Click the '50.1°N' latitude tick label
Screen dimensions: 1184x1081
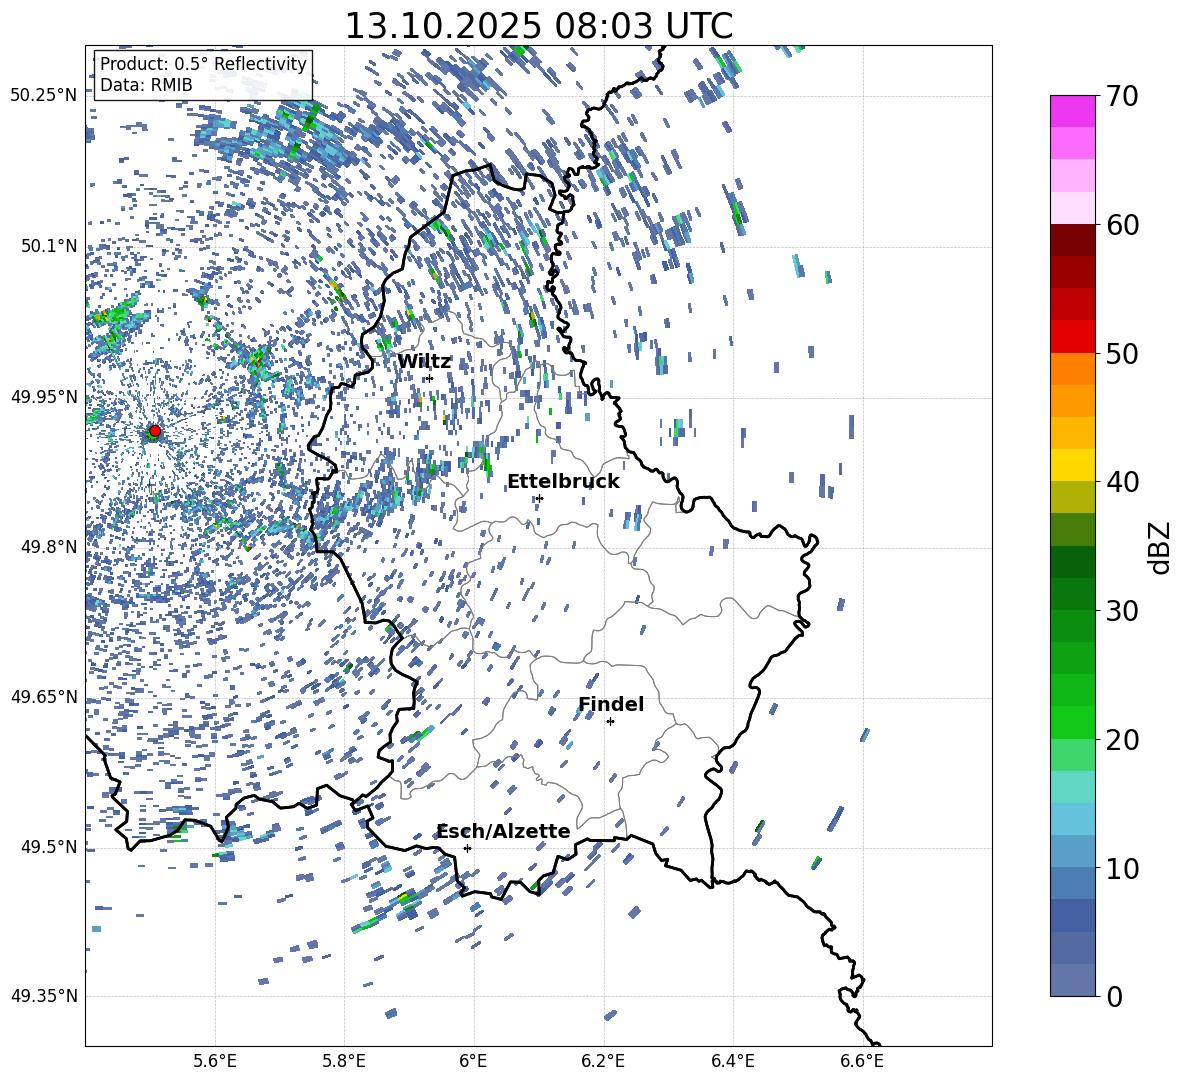pyautogui.click(x=48, y=246)
